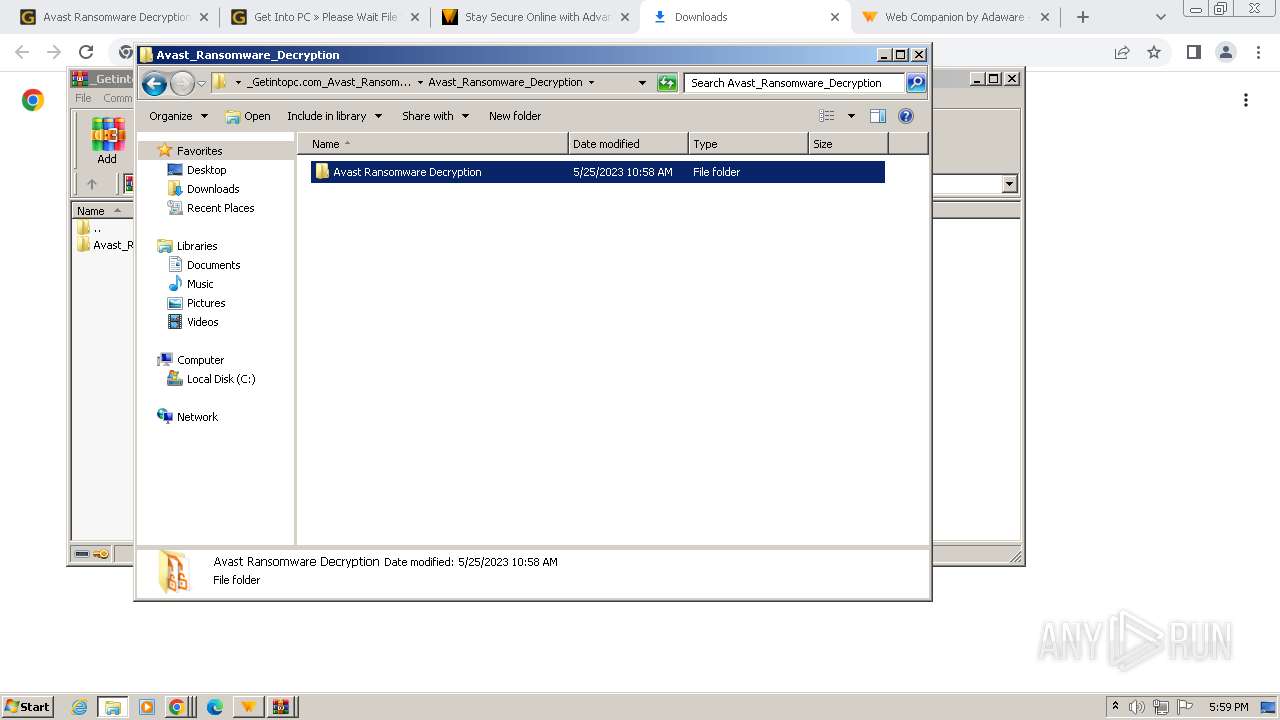This screenshot has height=720, width=1280.
Task: Open the File menu in the WinRAR window
Action: pos(83,98)
